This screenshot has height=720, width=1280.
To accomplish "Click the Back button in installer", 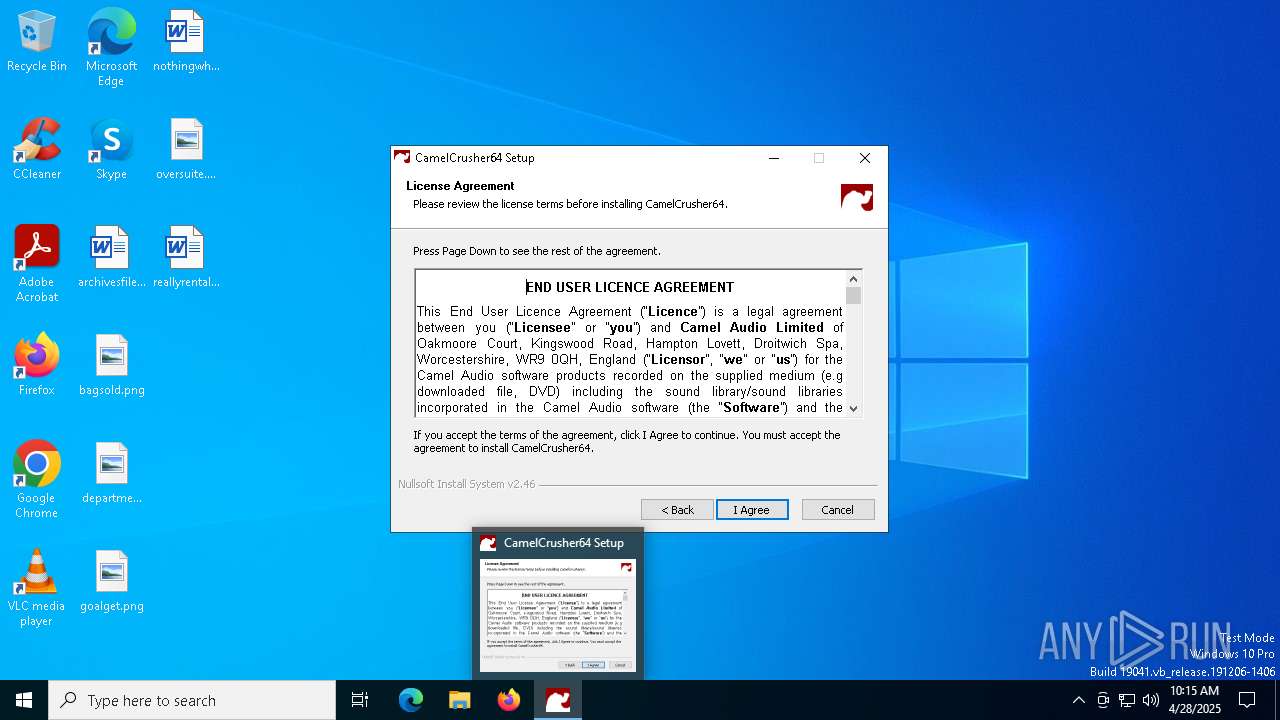I will 677,510.
